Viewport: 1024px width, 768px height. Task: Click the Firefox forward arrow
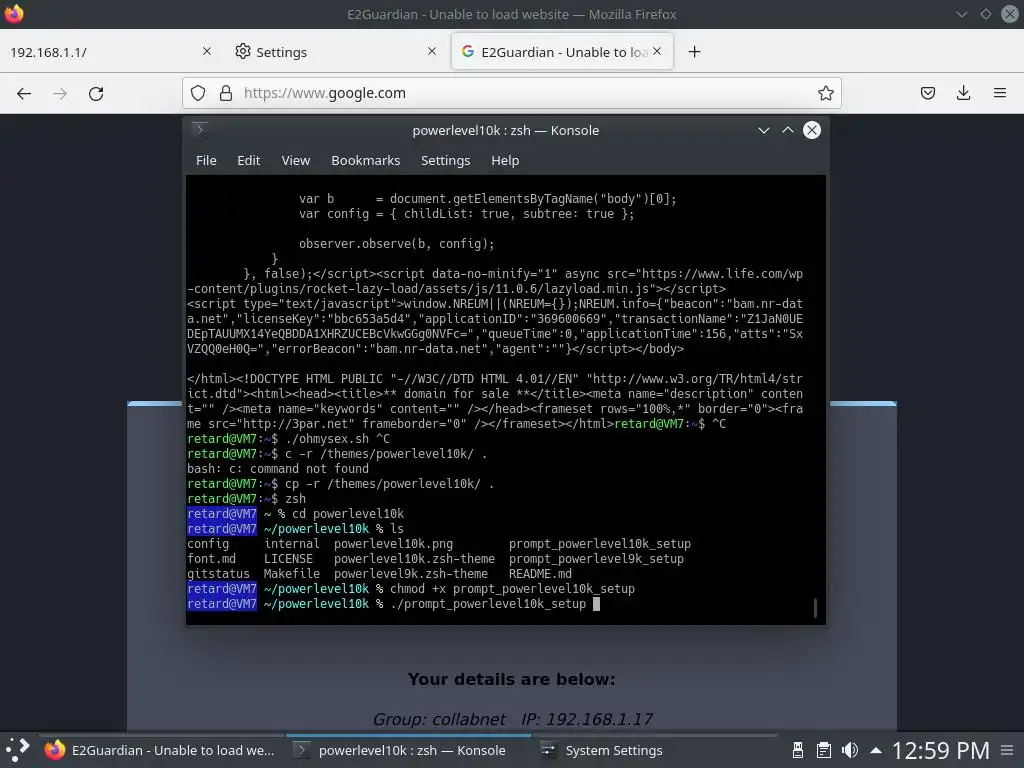tap(60, 93)
